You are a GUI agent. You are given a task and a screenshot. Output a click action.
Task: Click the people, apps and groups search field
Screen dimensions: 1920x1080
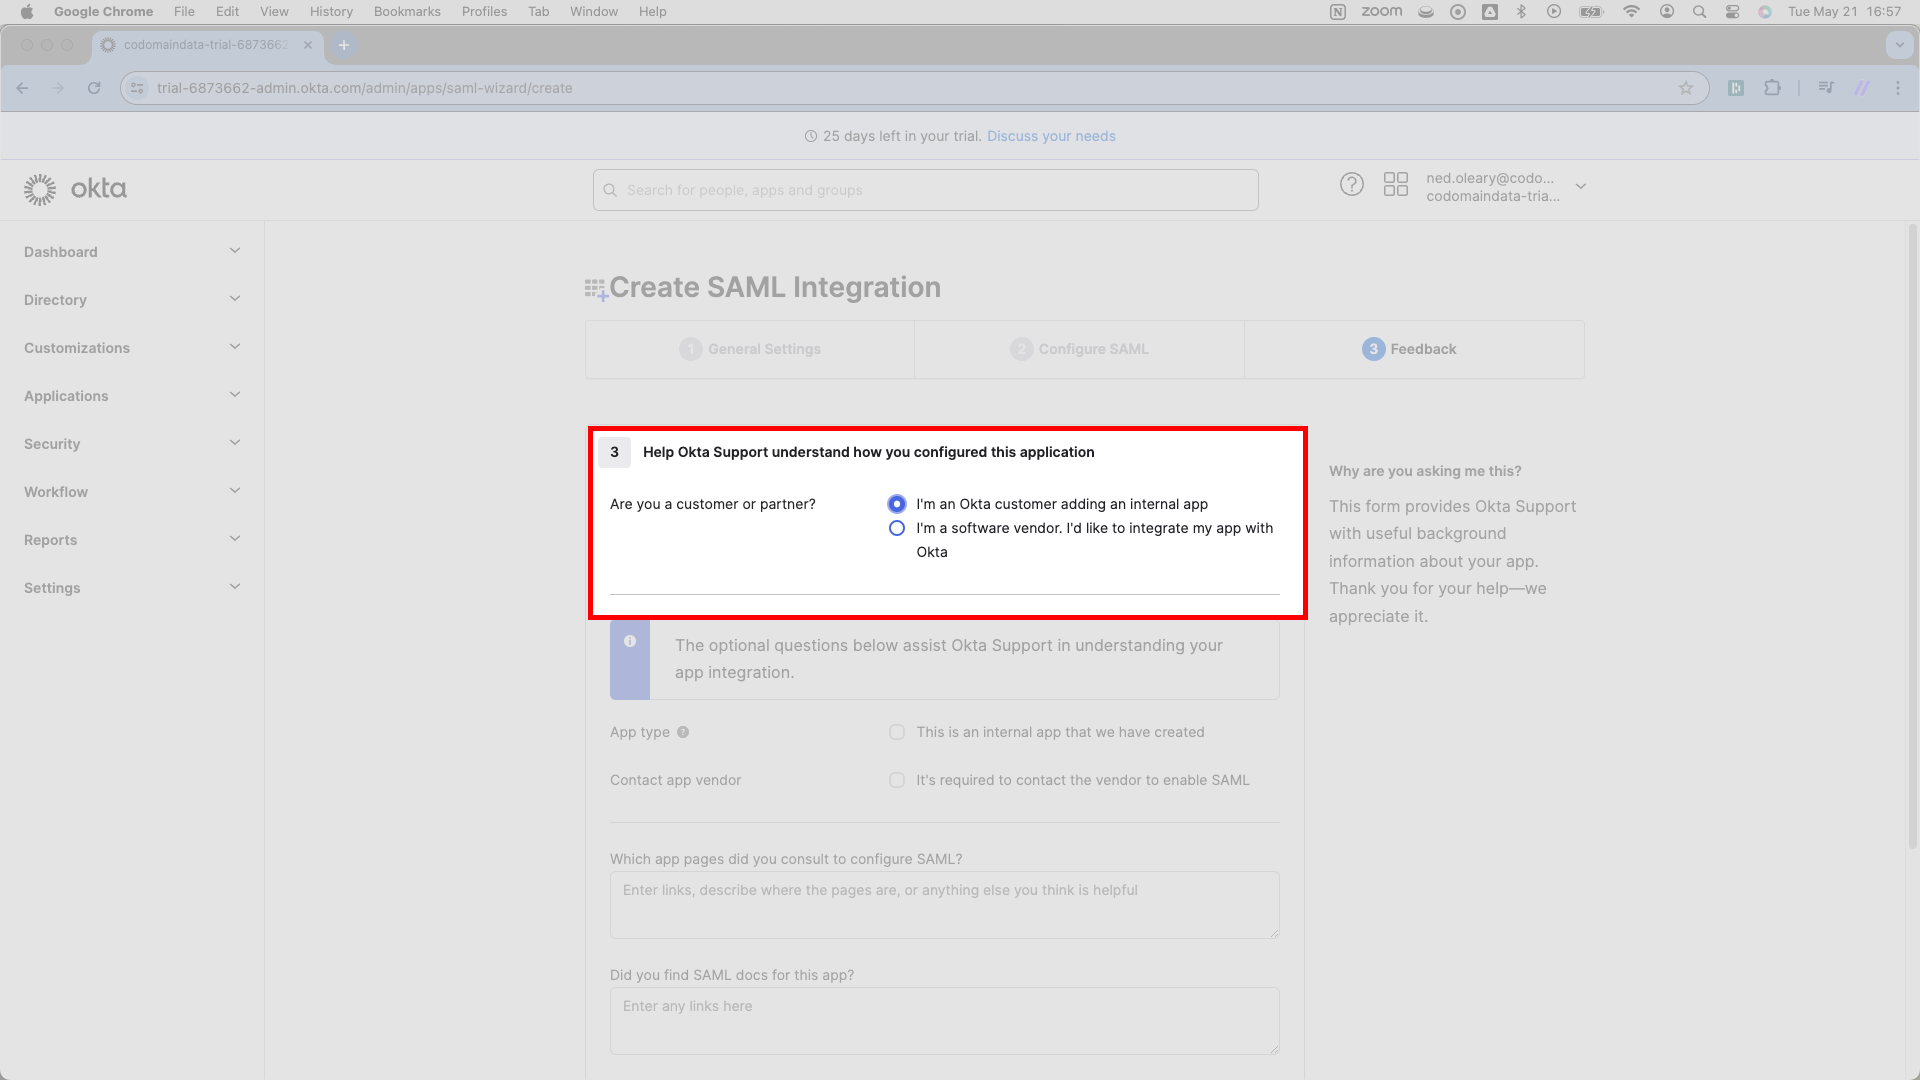point(925,190)
